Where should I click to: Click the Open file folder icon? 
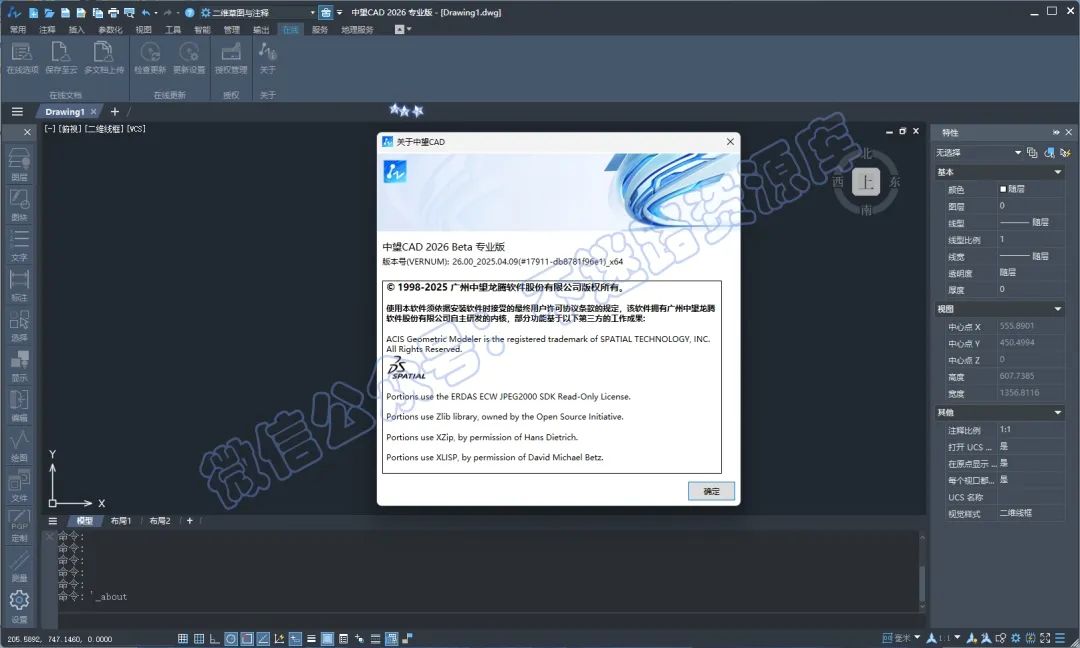[x=50, y=12]
